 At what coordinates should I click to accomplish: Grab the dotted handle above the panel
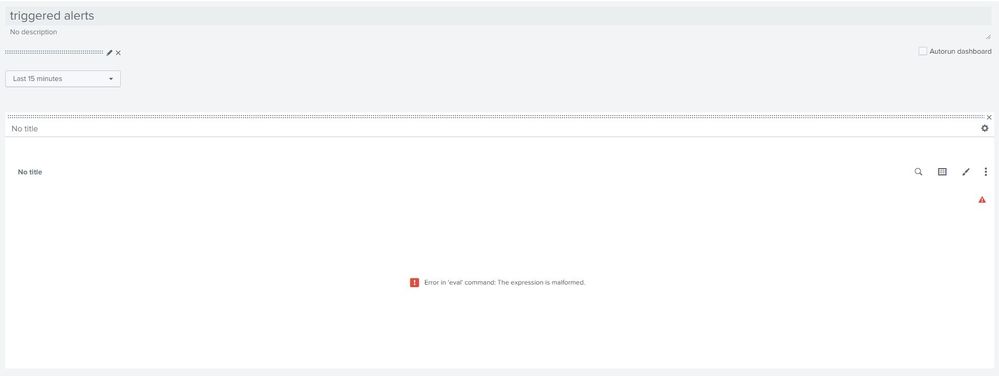(x=496, y=117)
